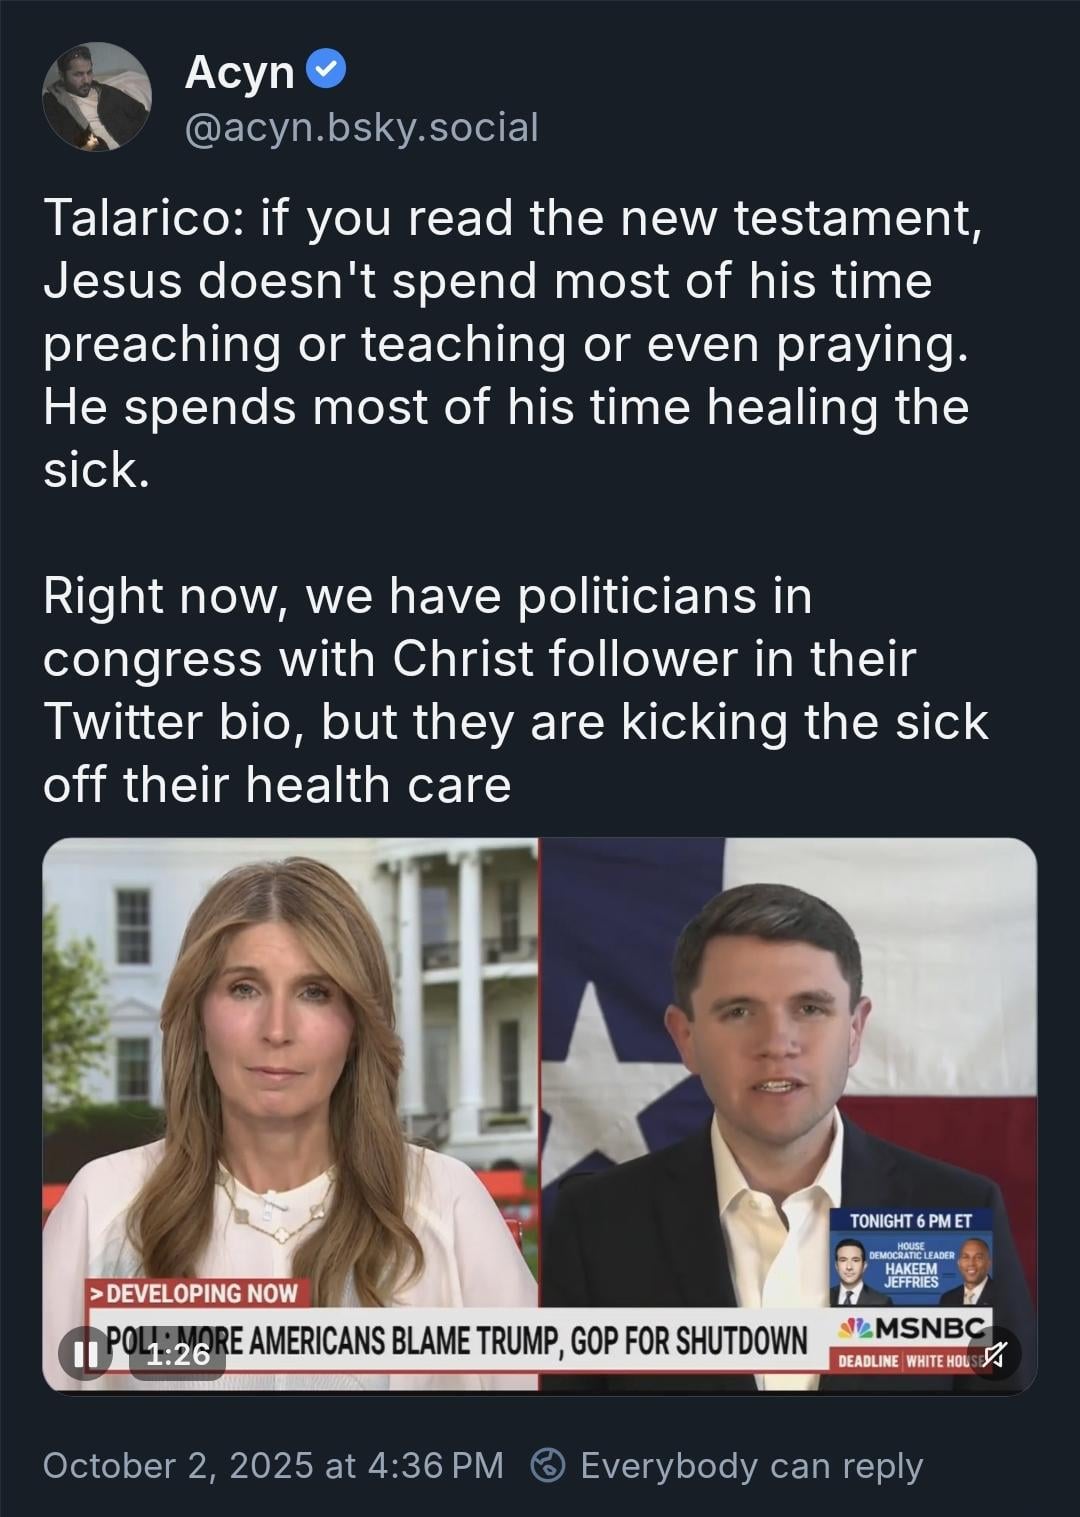
Task: Select the paragraph starting "Right now, we have"
Action: tap(515, 690)
